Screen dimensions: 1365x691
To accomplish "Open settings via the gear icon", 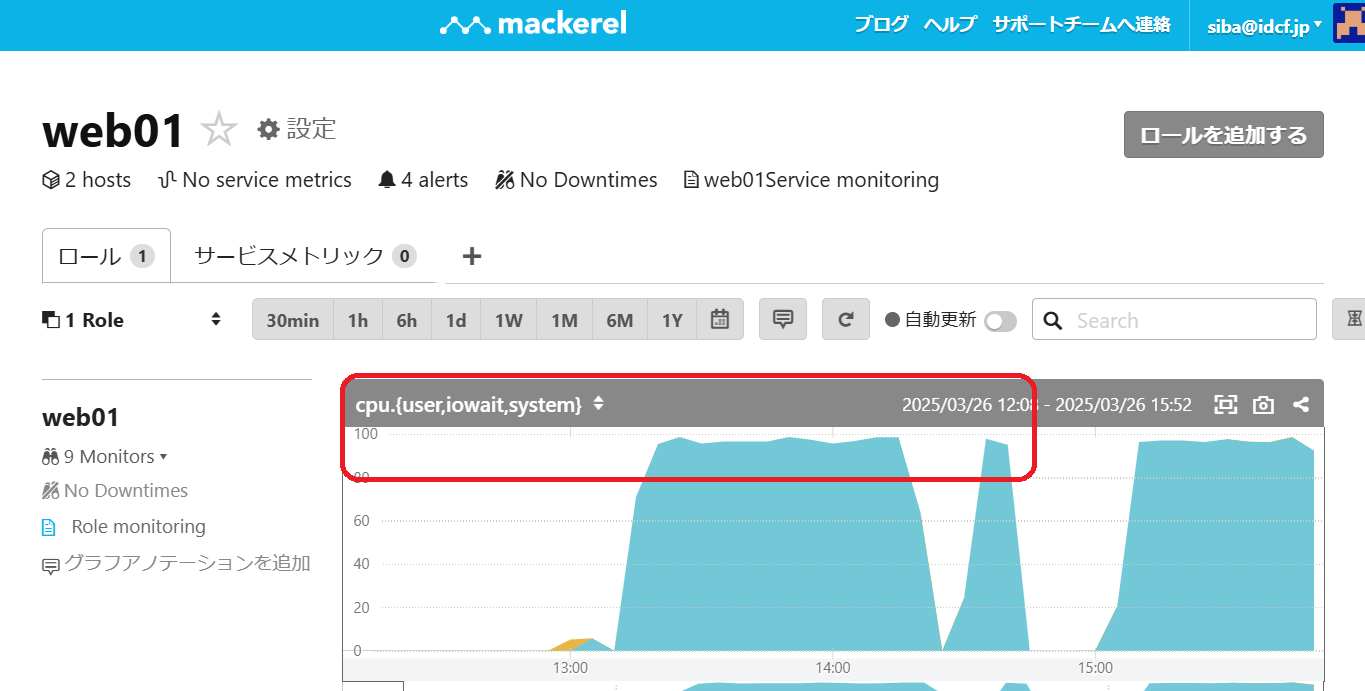I will 268,129.
